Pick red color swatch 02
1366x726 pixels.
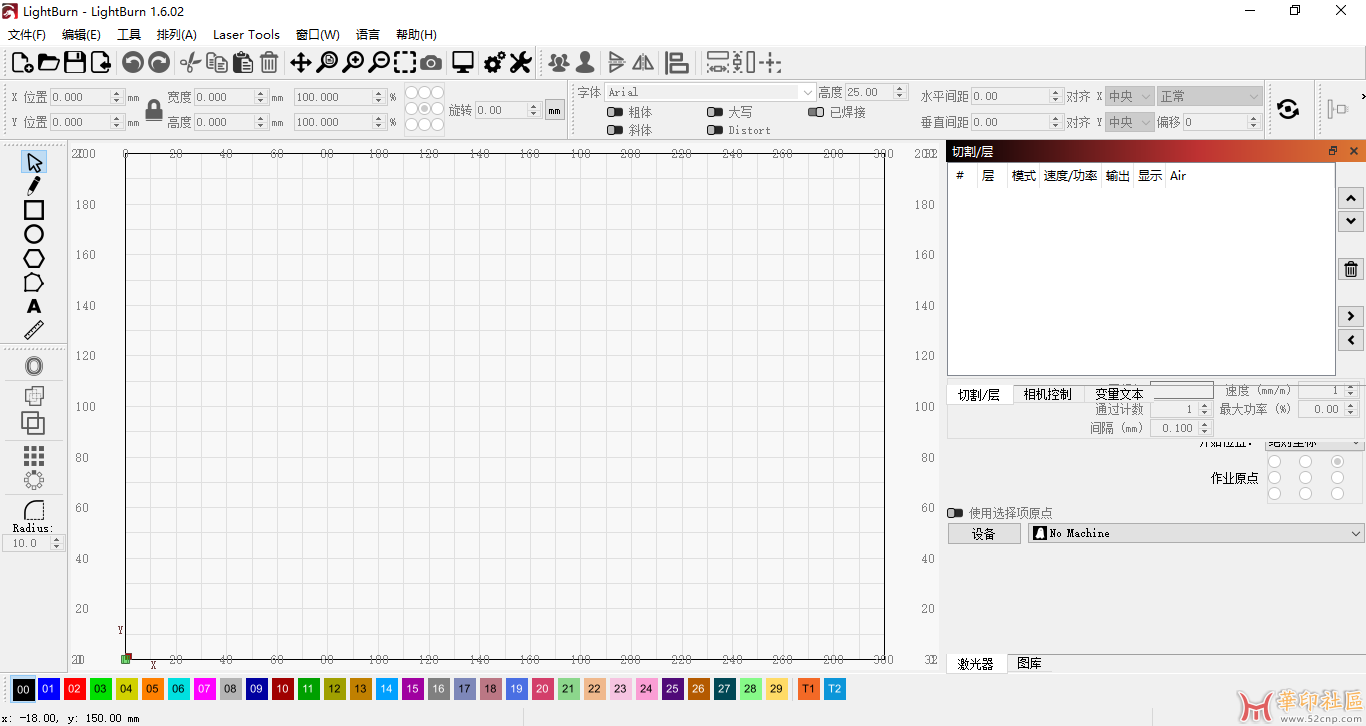click(75, 689)
